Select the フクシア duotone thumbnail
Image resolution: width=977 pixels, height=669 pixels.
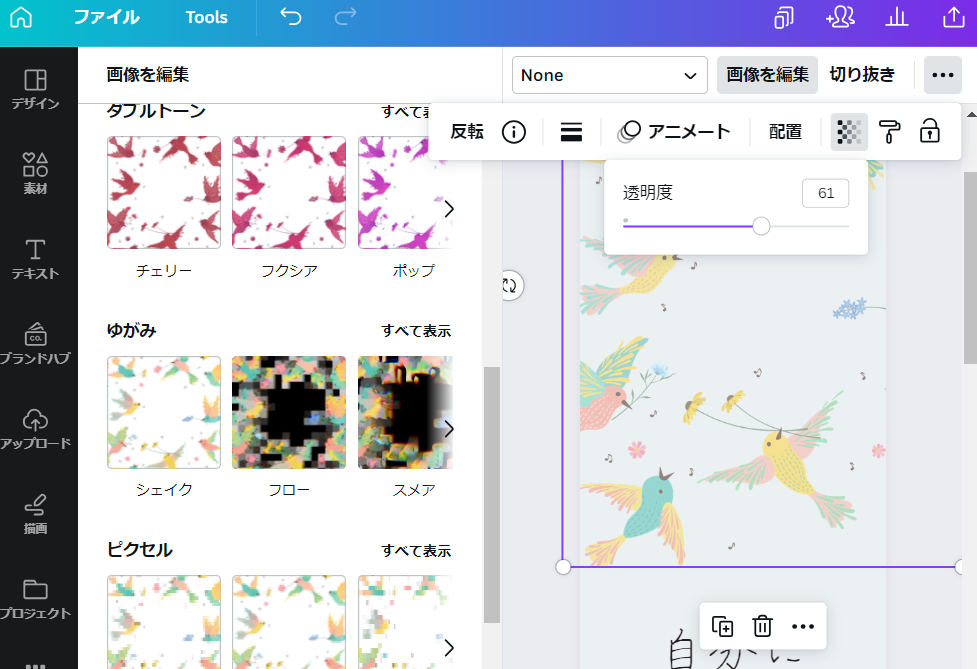pyautogui.click(x=289, y=192)
